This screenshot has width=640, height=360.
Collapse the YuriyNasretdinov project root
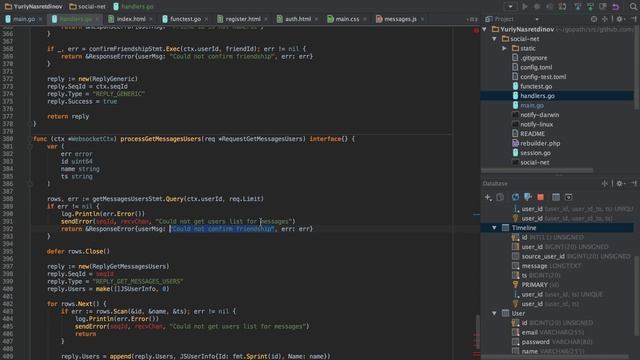click(x=484, y=29)
